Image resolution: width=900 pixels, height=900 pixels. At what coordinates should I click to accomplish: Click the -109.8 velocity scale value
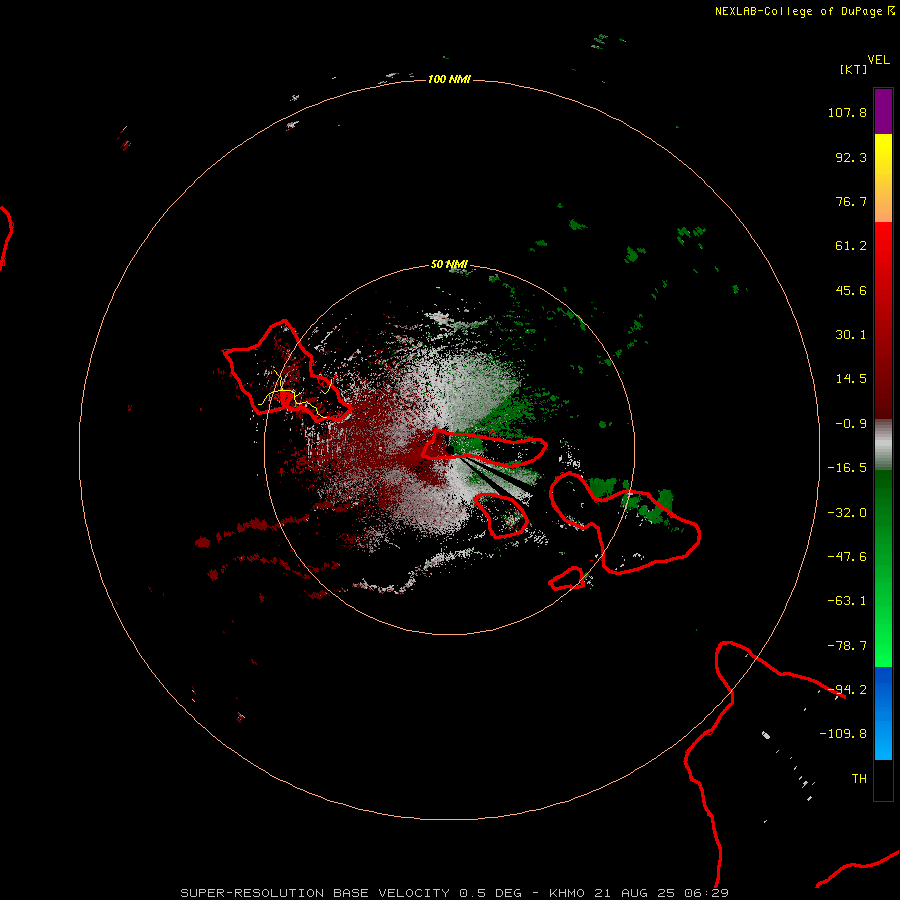(844, 734)
